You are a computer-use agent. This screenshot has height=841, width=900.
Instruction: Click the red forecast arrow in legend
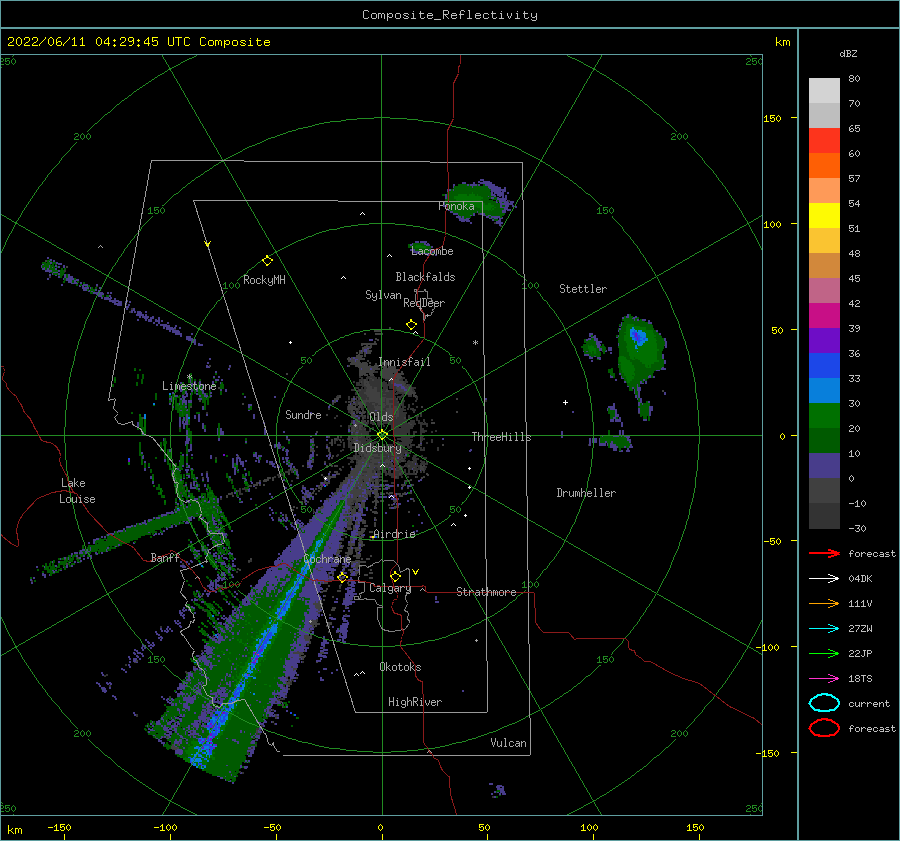pyautogui.click(x=824, y=553)
